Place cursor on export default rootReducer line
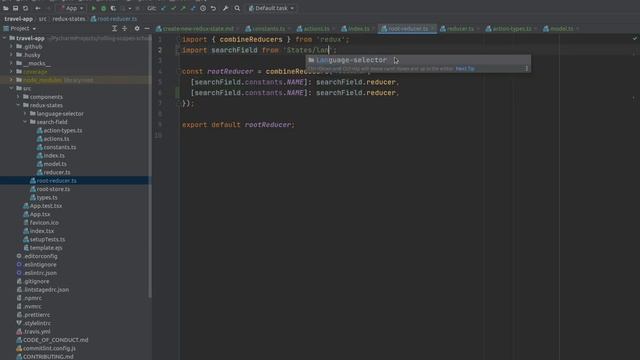The image size is (640, 360). [x=238, y=124]
